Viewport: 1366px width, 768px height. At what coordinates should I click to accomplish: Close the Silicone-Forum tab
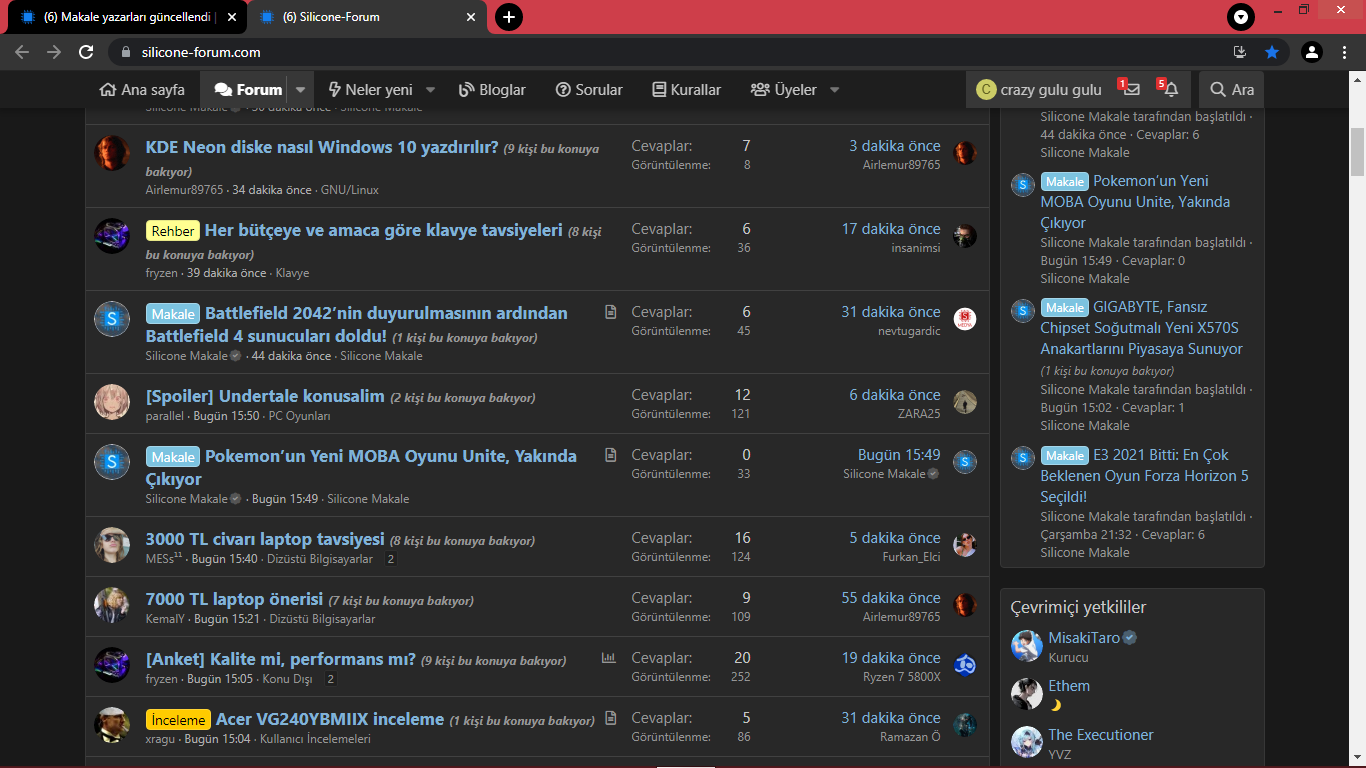tap(472, 17)
